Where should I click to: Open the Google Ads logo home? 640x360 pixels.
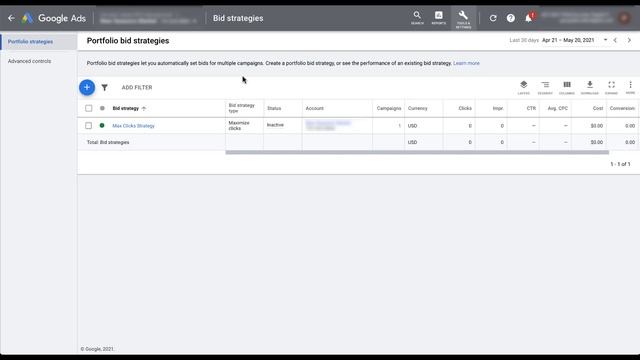click(x=54, y=18)
